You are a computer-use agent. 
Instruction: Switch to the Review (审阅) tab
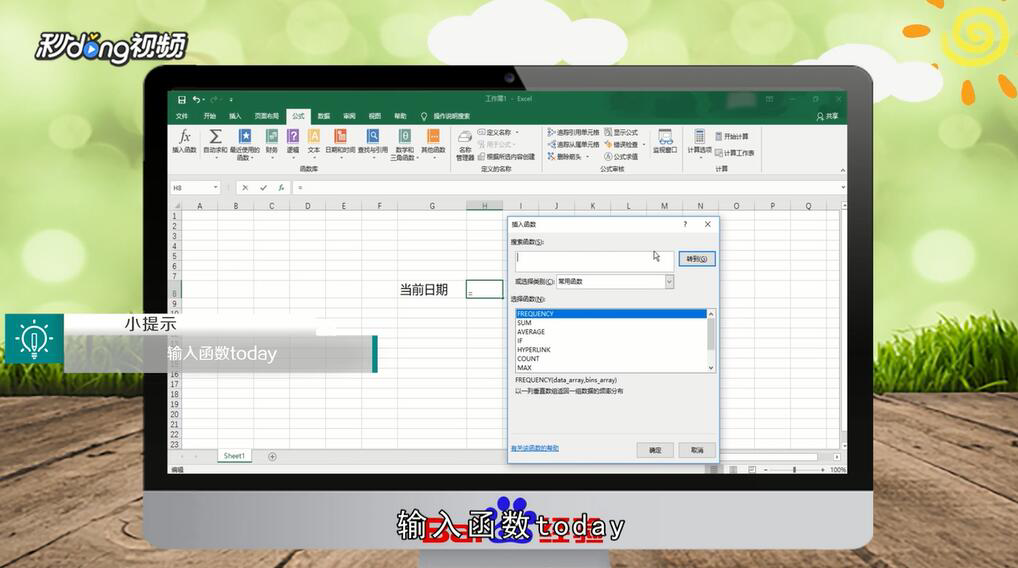349,116
